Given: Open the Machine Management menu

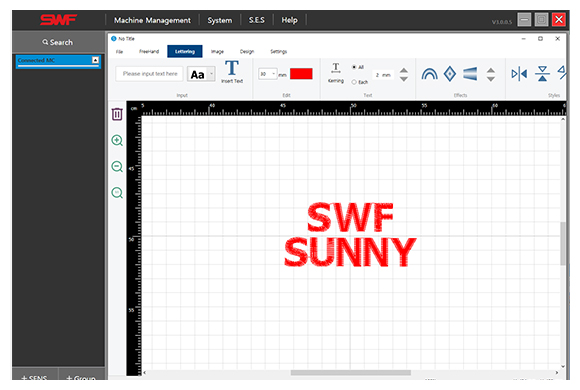Looking at the screenshot, I should [152, 20].
